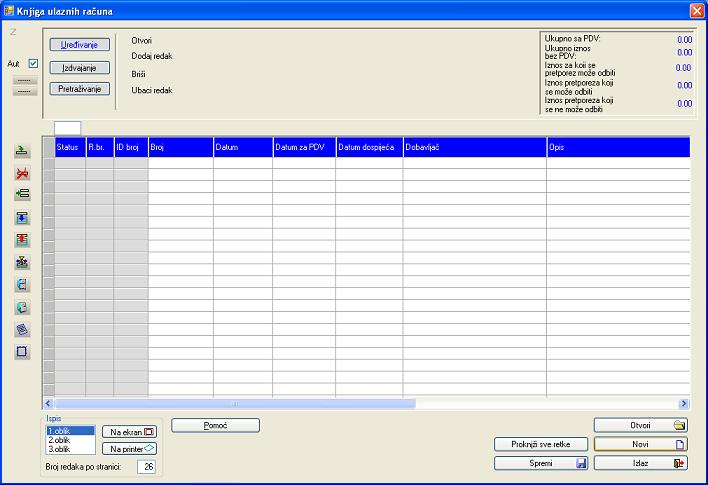
Task: Click the tilted blue pages sidebar icon
Action: (x=22, y=329)
